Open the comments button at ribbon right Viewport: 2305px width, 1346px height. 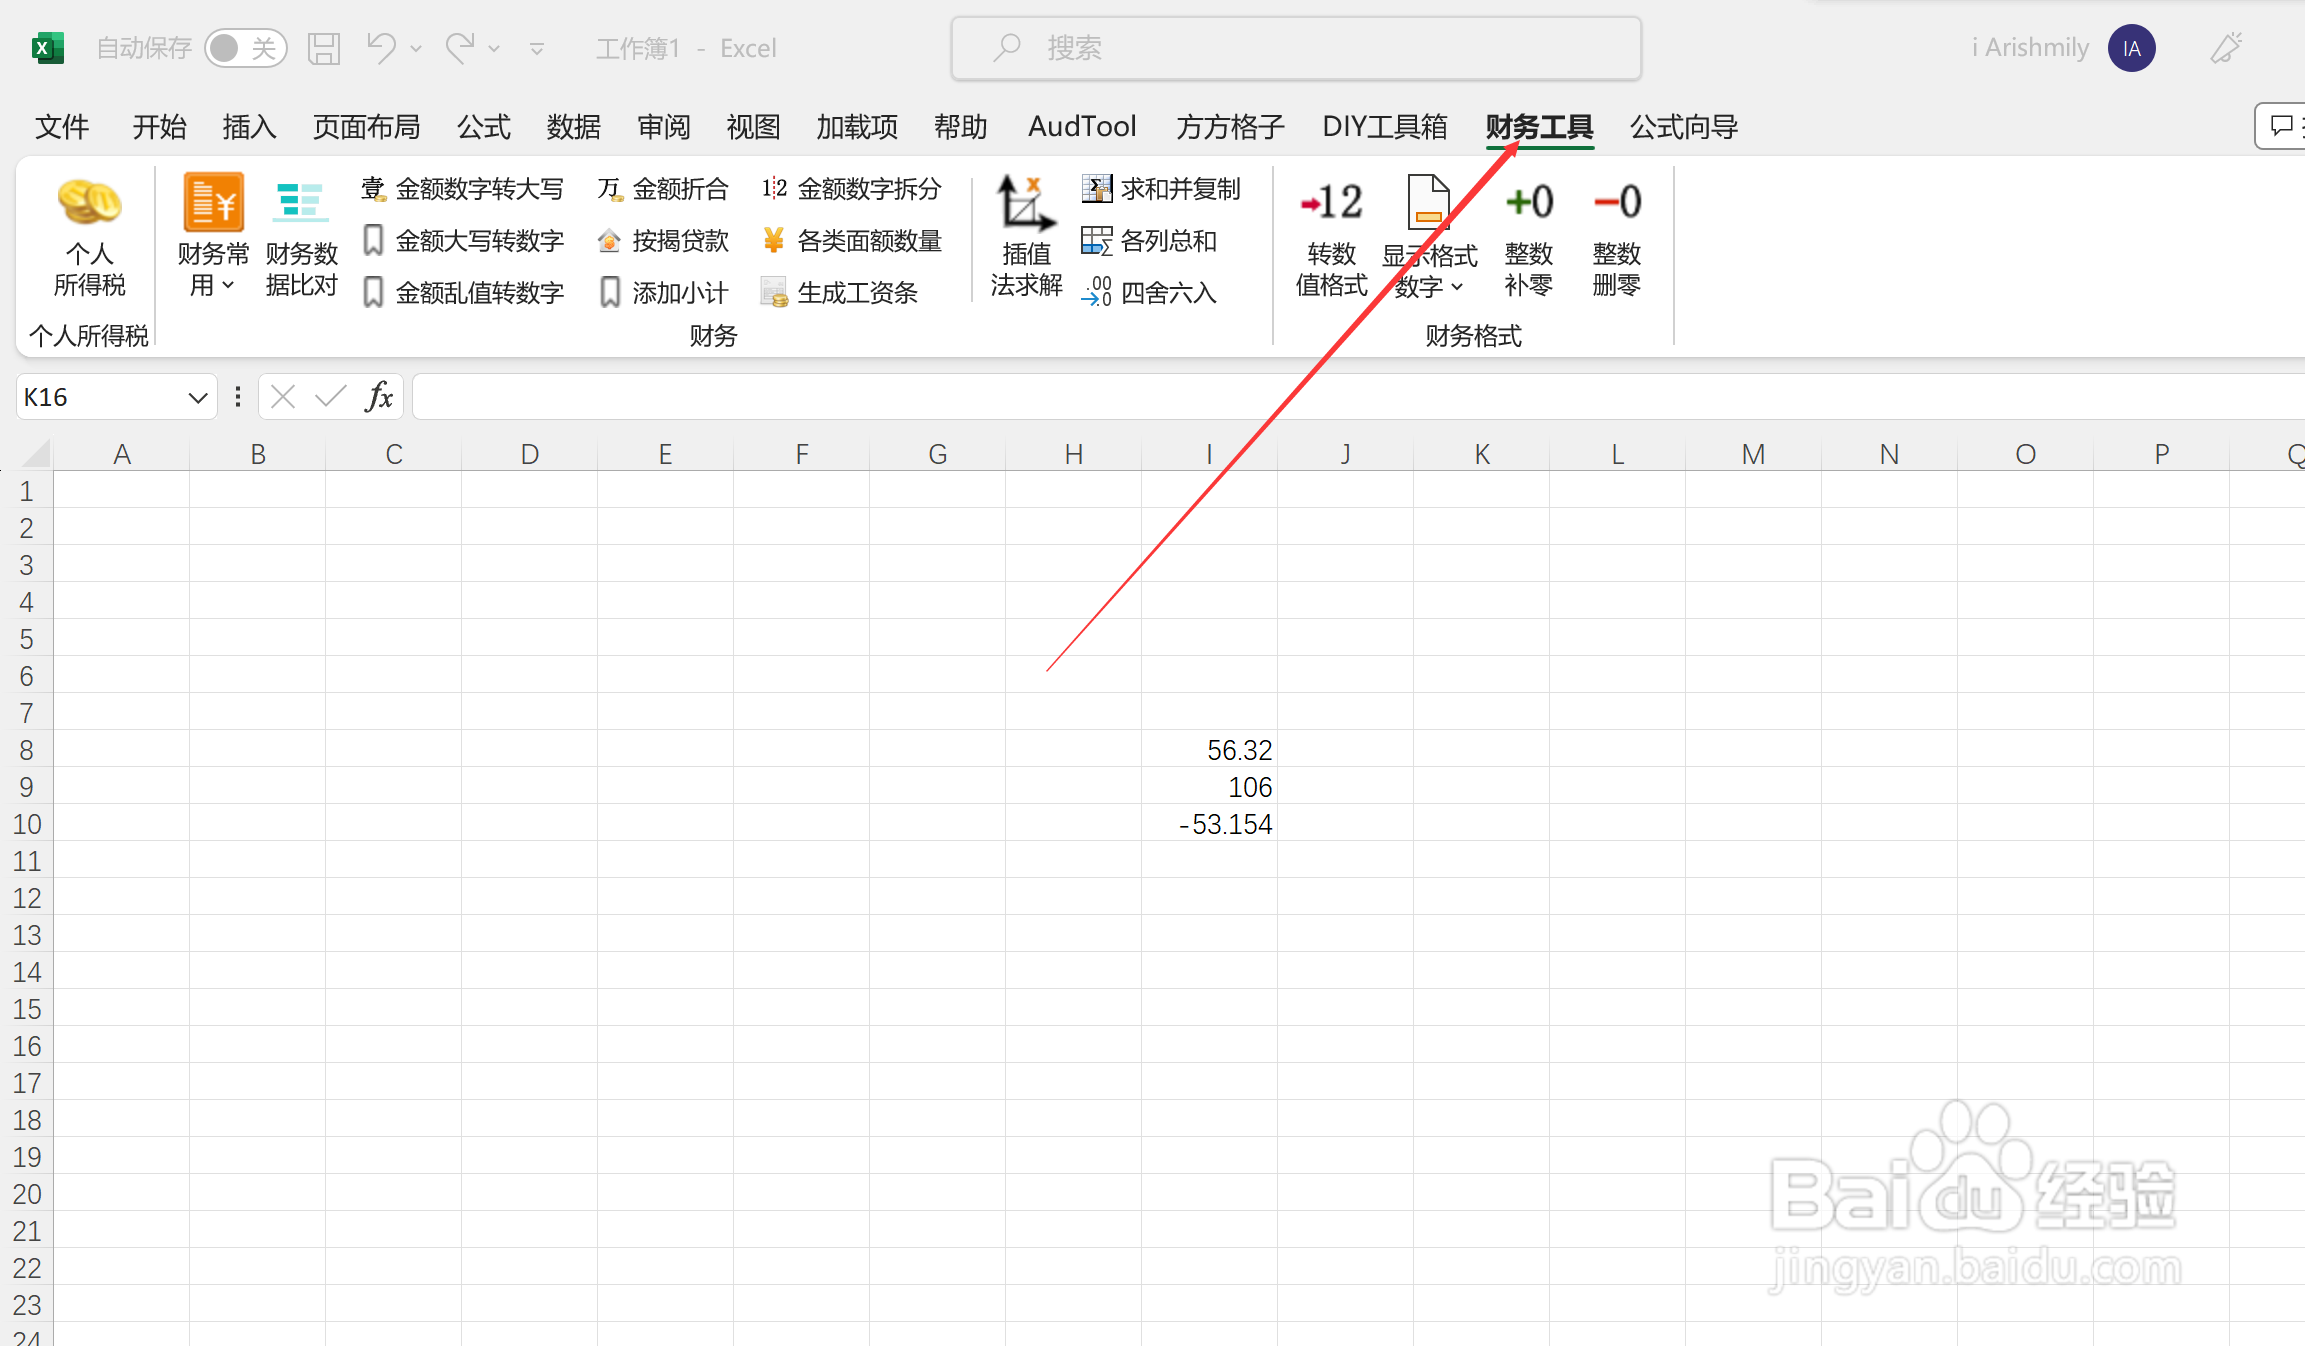coord(2281,126)
